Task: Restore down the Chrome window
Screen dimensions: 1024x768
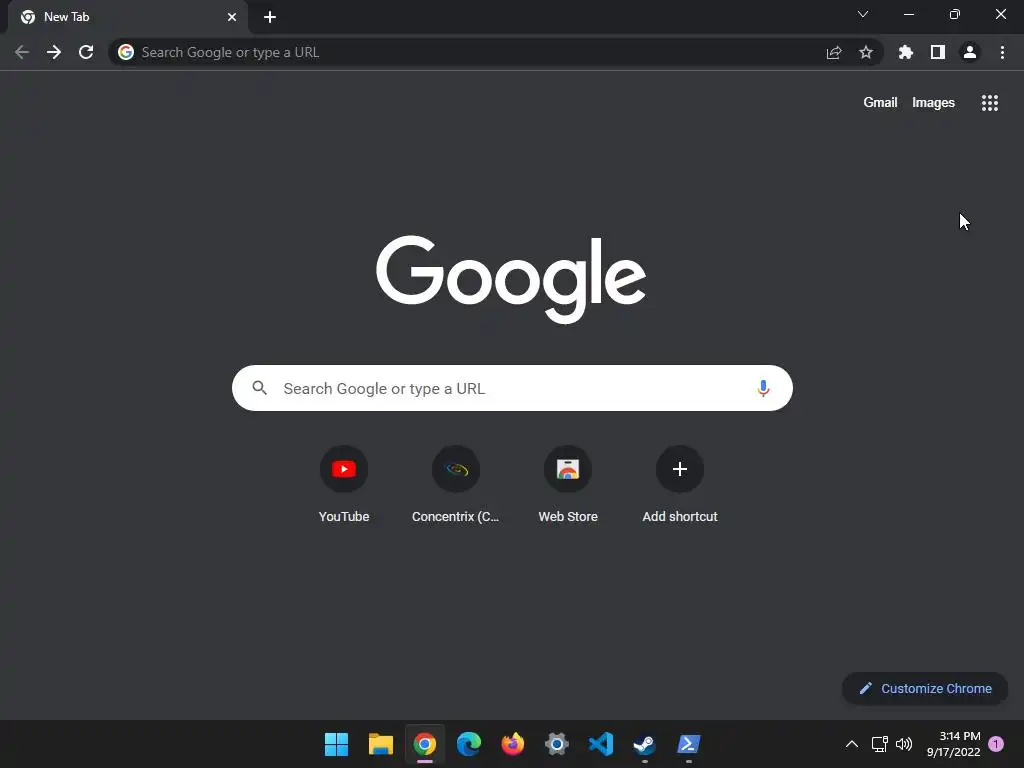Action: 955,14
